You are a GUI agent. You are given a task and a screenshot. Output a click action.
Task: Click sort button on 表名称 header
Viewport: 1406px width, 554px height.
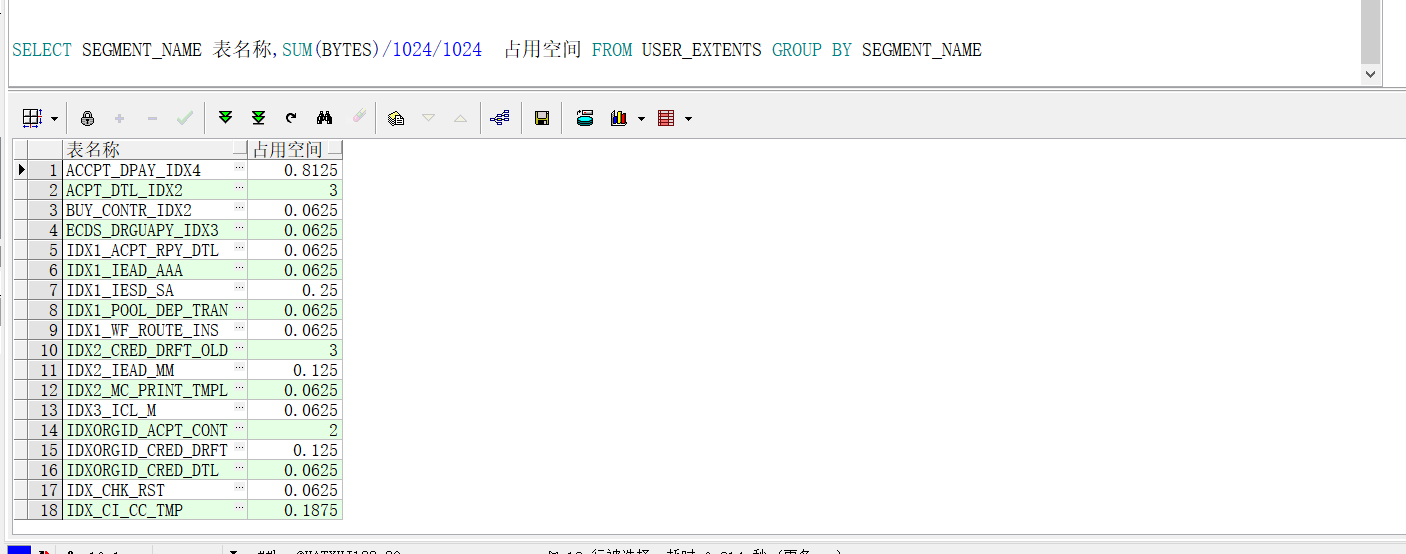(x=239, y=150)
